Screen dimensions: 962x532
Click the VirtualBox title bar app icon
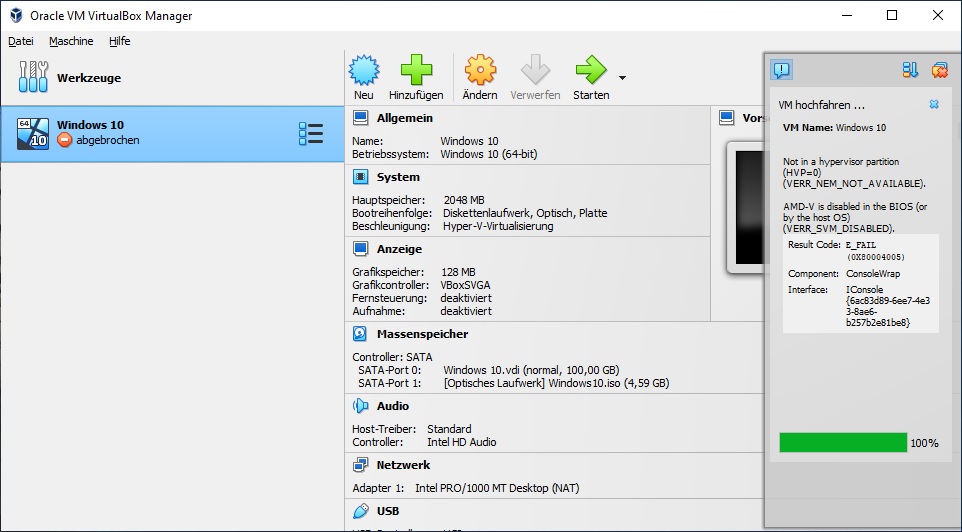(x=17, y=15)
